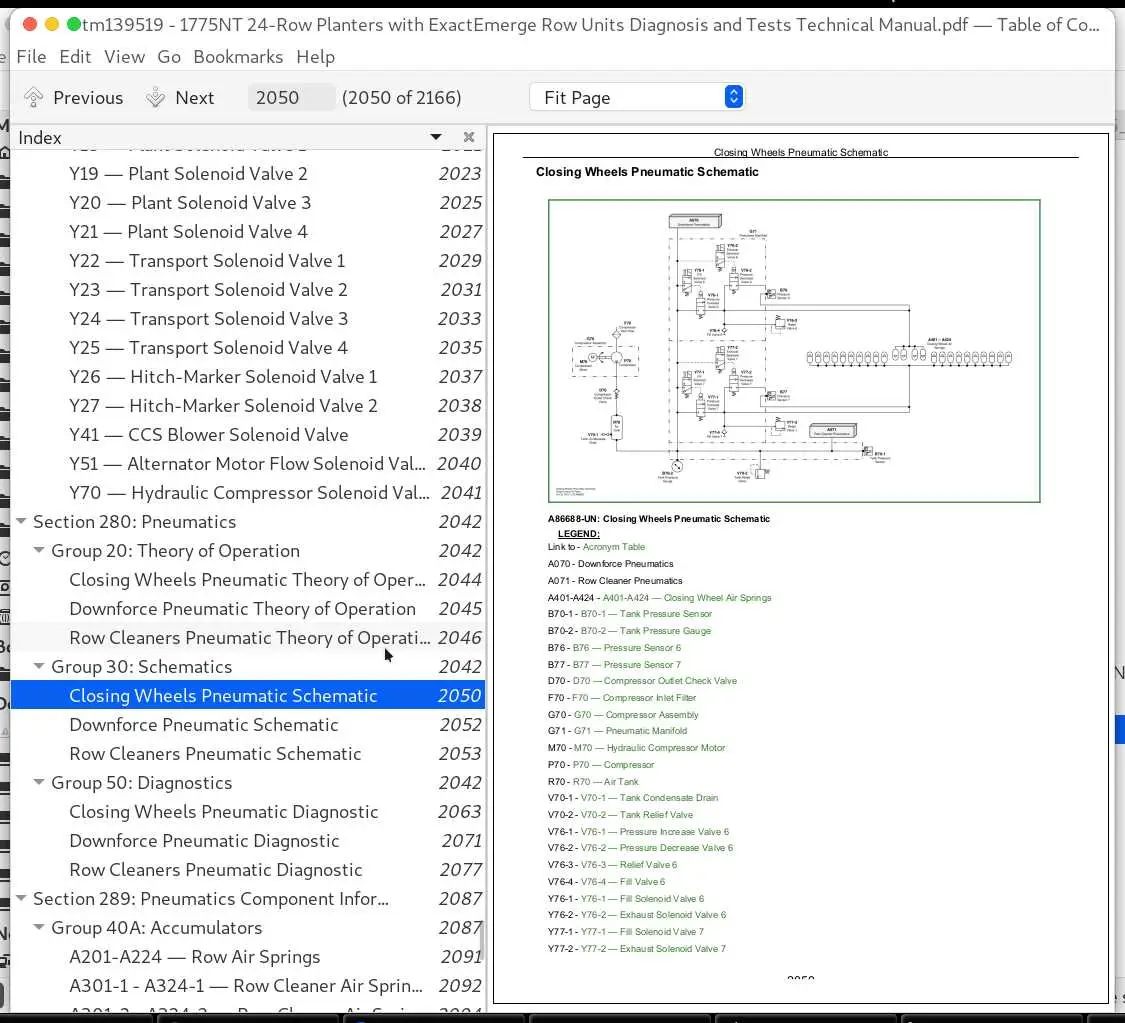Collapse Group 30: Schematics

[x=39, y=666]
